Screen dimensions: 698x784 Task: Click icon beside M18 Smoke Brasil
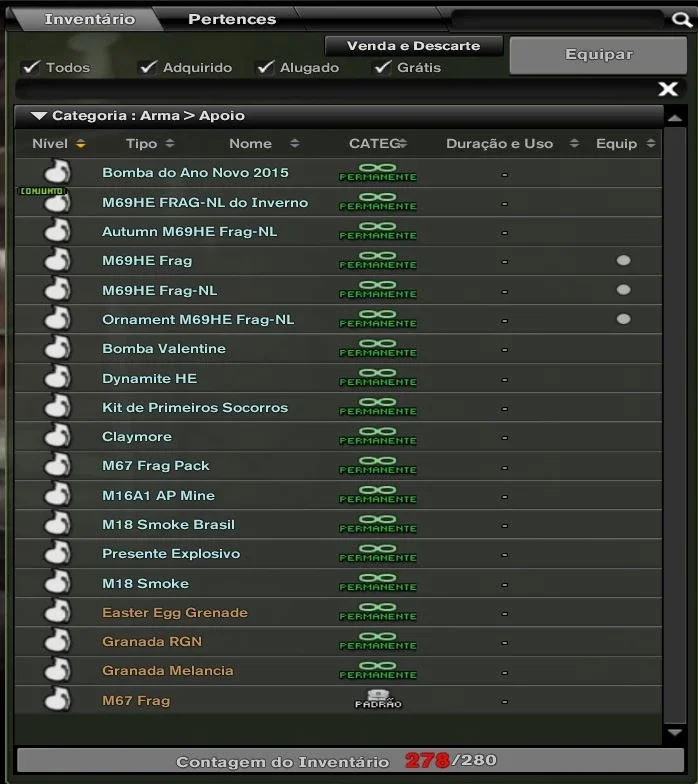58,524
